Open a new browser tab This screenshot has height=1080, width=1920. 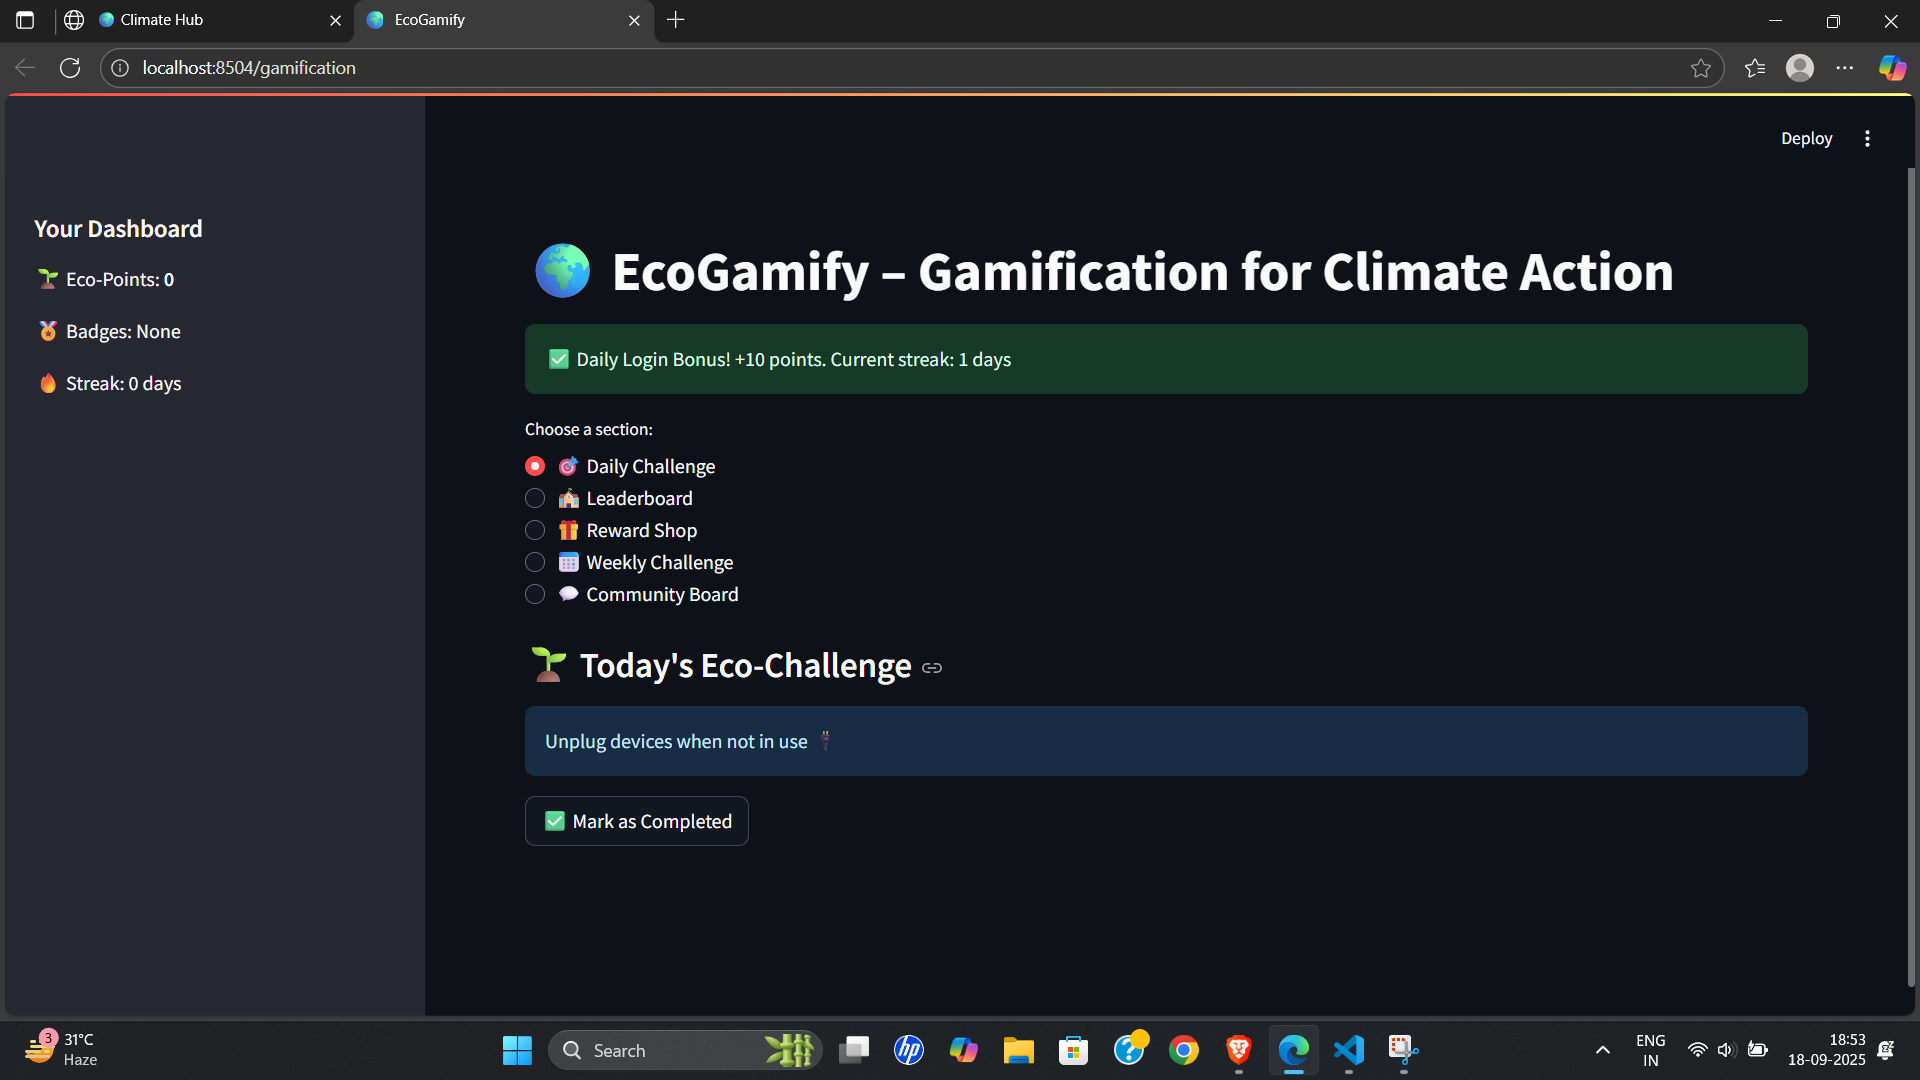click(676, 20)
